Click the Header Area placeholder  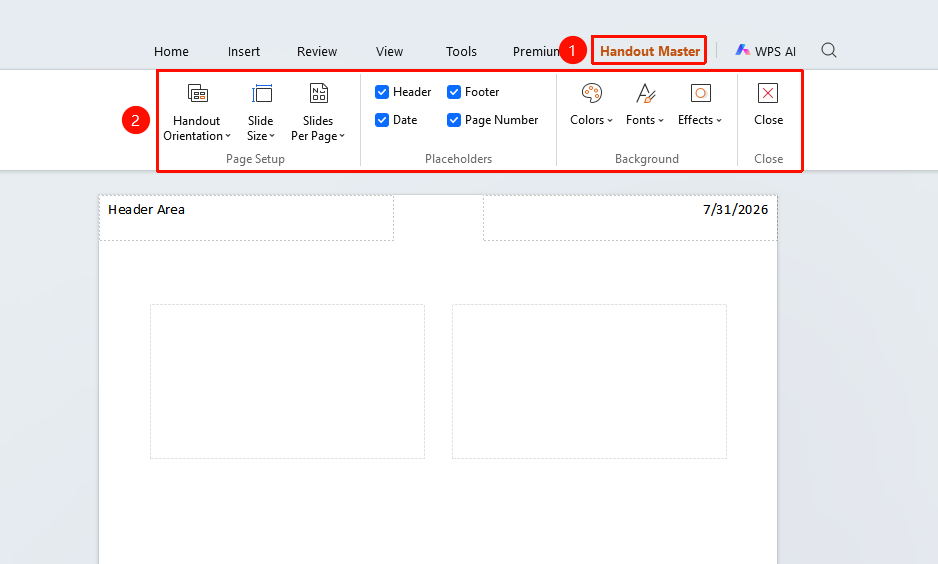(246, 218)
